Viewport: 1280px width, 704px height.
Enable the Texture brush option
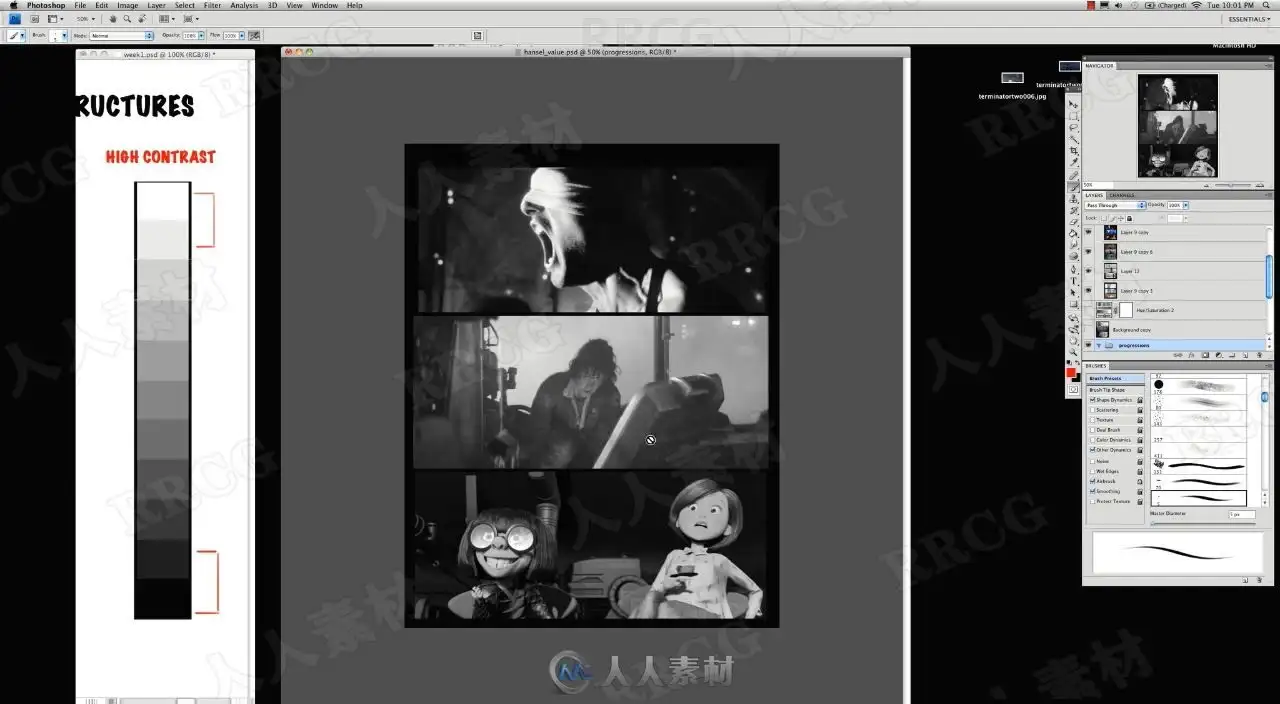(x=1092, y=420)
